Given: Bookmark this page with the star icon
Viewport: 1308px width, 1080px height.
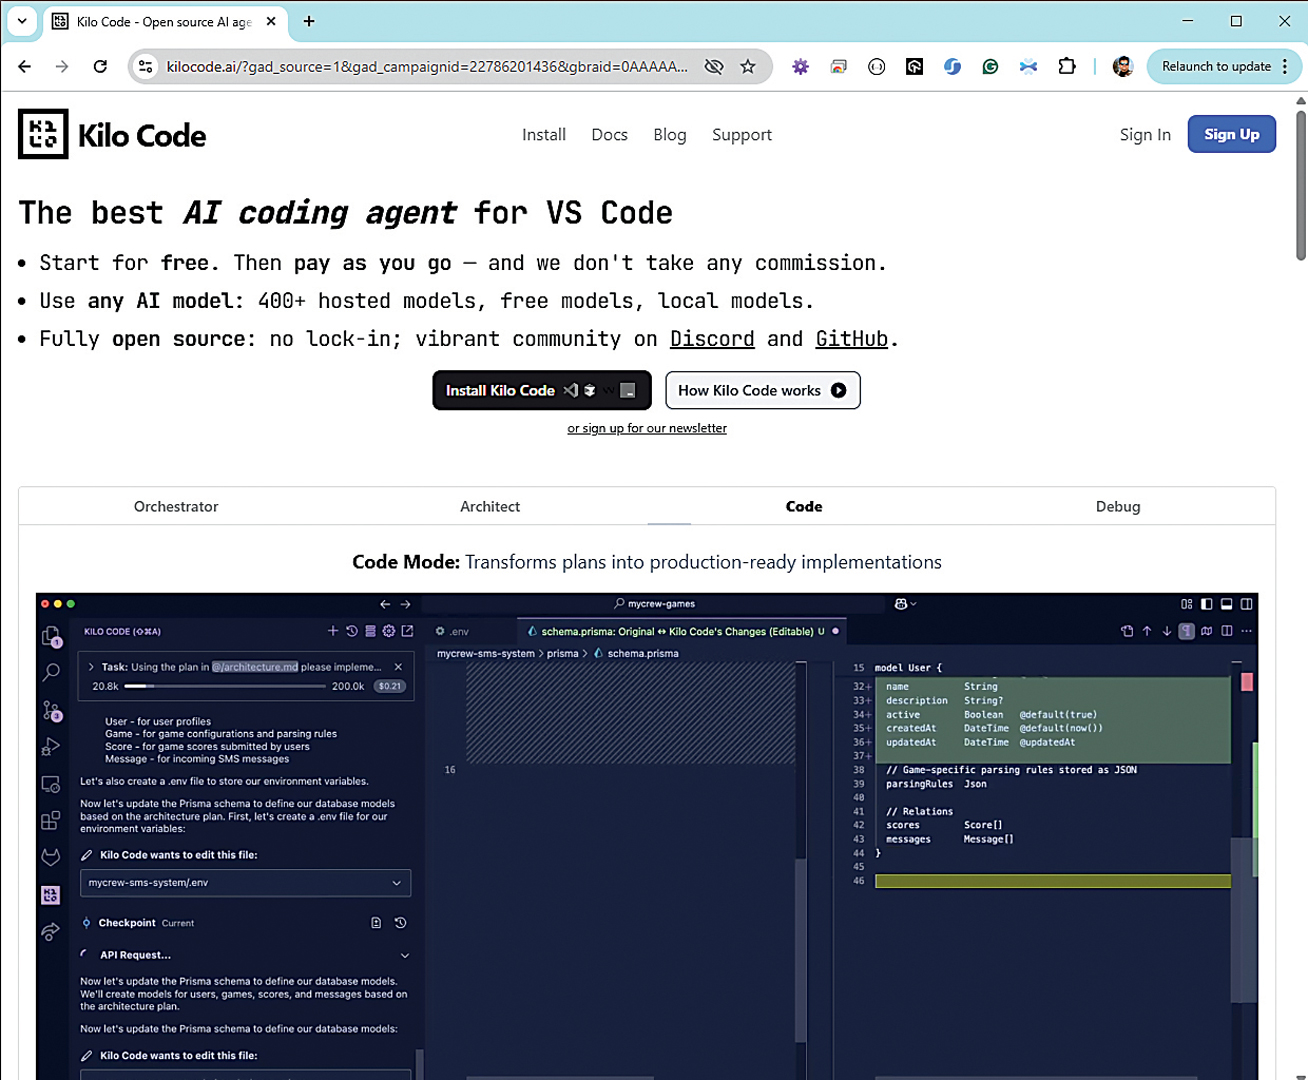Looking at the screenshot, I should tap(748, 67).
